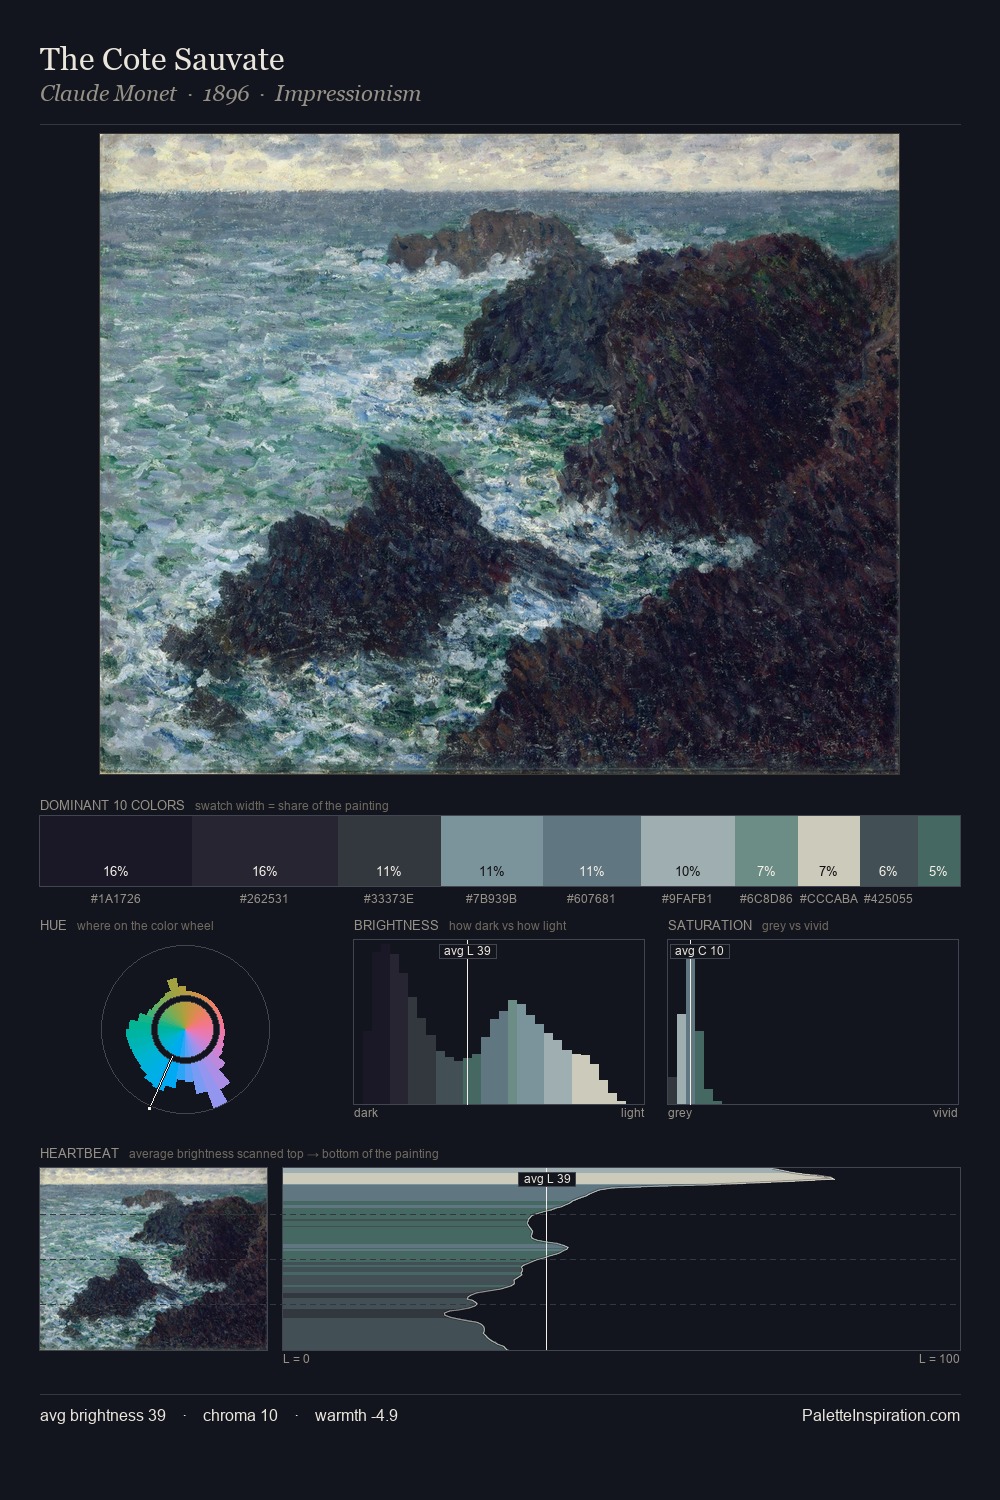Click the saturation avg C 10 label
The width and height of the screenshot is (1000, 1500).
(x=699, y=951)
